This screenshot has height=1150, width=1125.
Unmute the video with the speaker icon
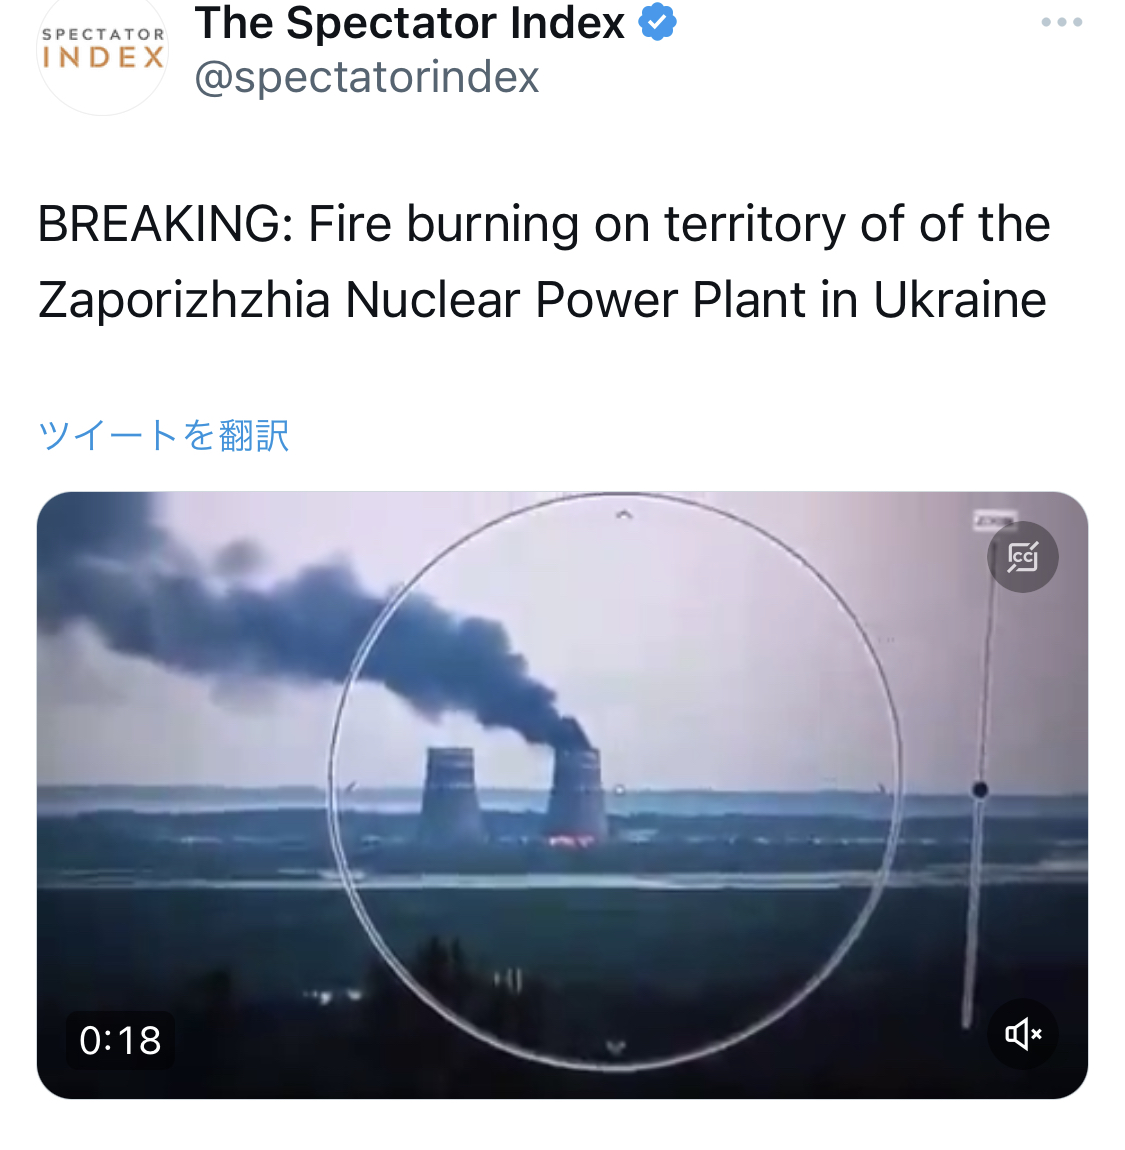pos(1022,1034)
